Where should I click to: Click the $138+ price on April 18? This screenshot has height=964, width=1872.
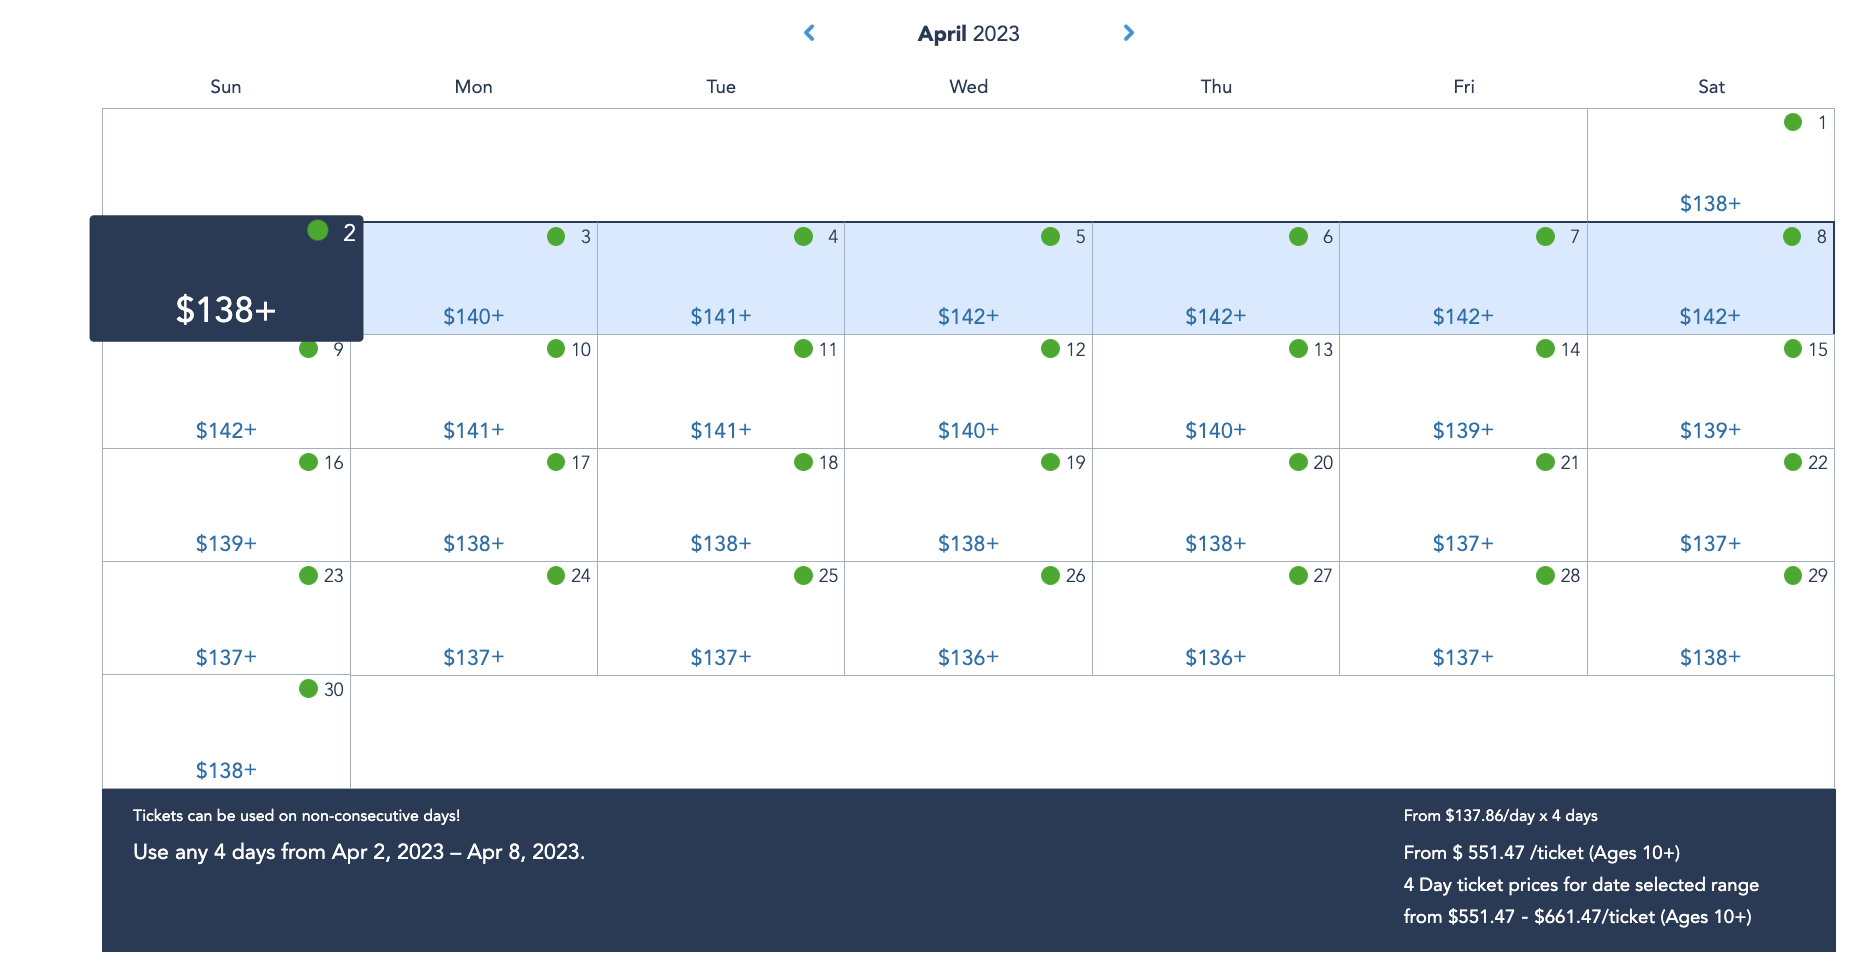(720, 544)
